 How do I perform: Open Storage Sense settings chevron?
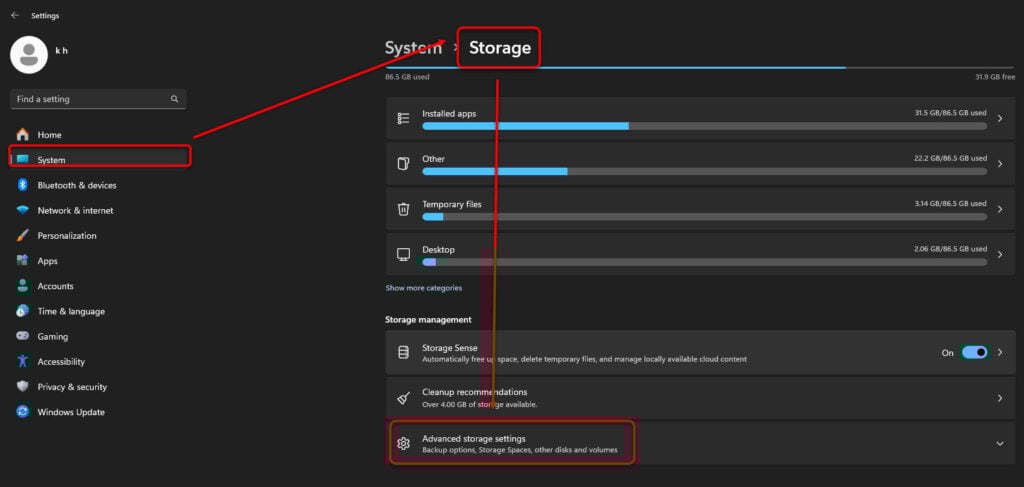point(1000,353)
